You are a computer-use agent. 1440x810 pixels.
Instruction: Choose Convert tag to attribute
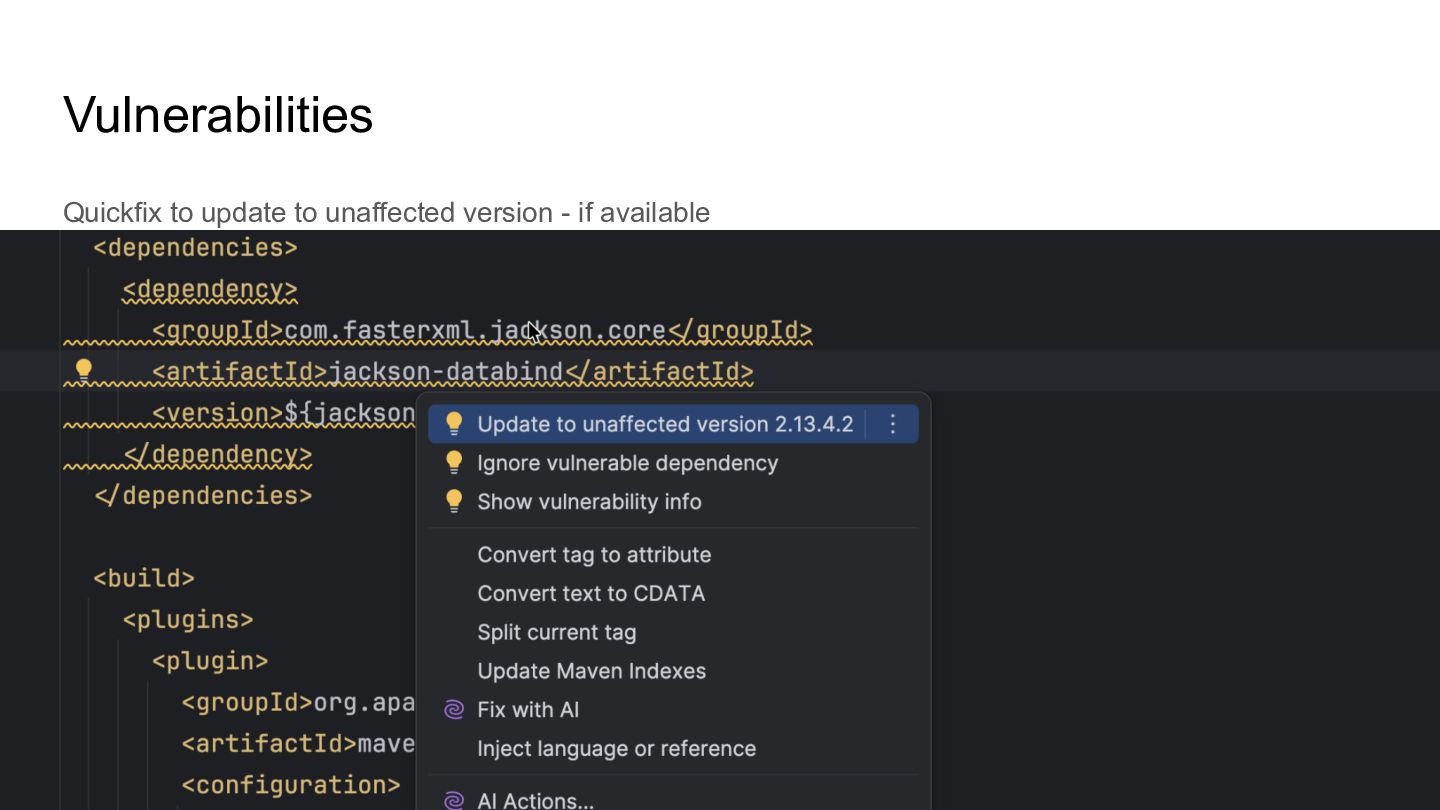[x=594, y=555]
